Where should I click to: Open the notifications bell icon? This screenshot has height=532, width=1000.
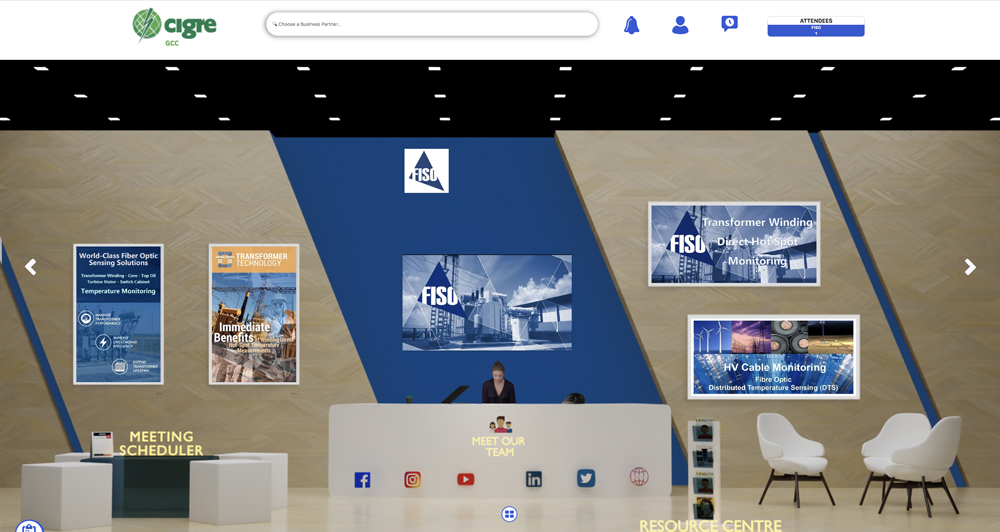pyautogui.click(x=631, y=25)
